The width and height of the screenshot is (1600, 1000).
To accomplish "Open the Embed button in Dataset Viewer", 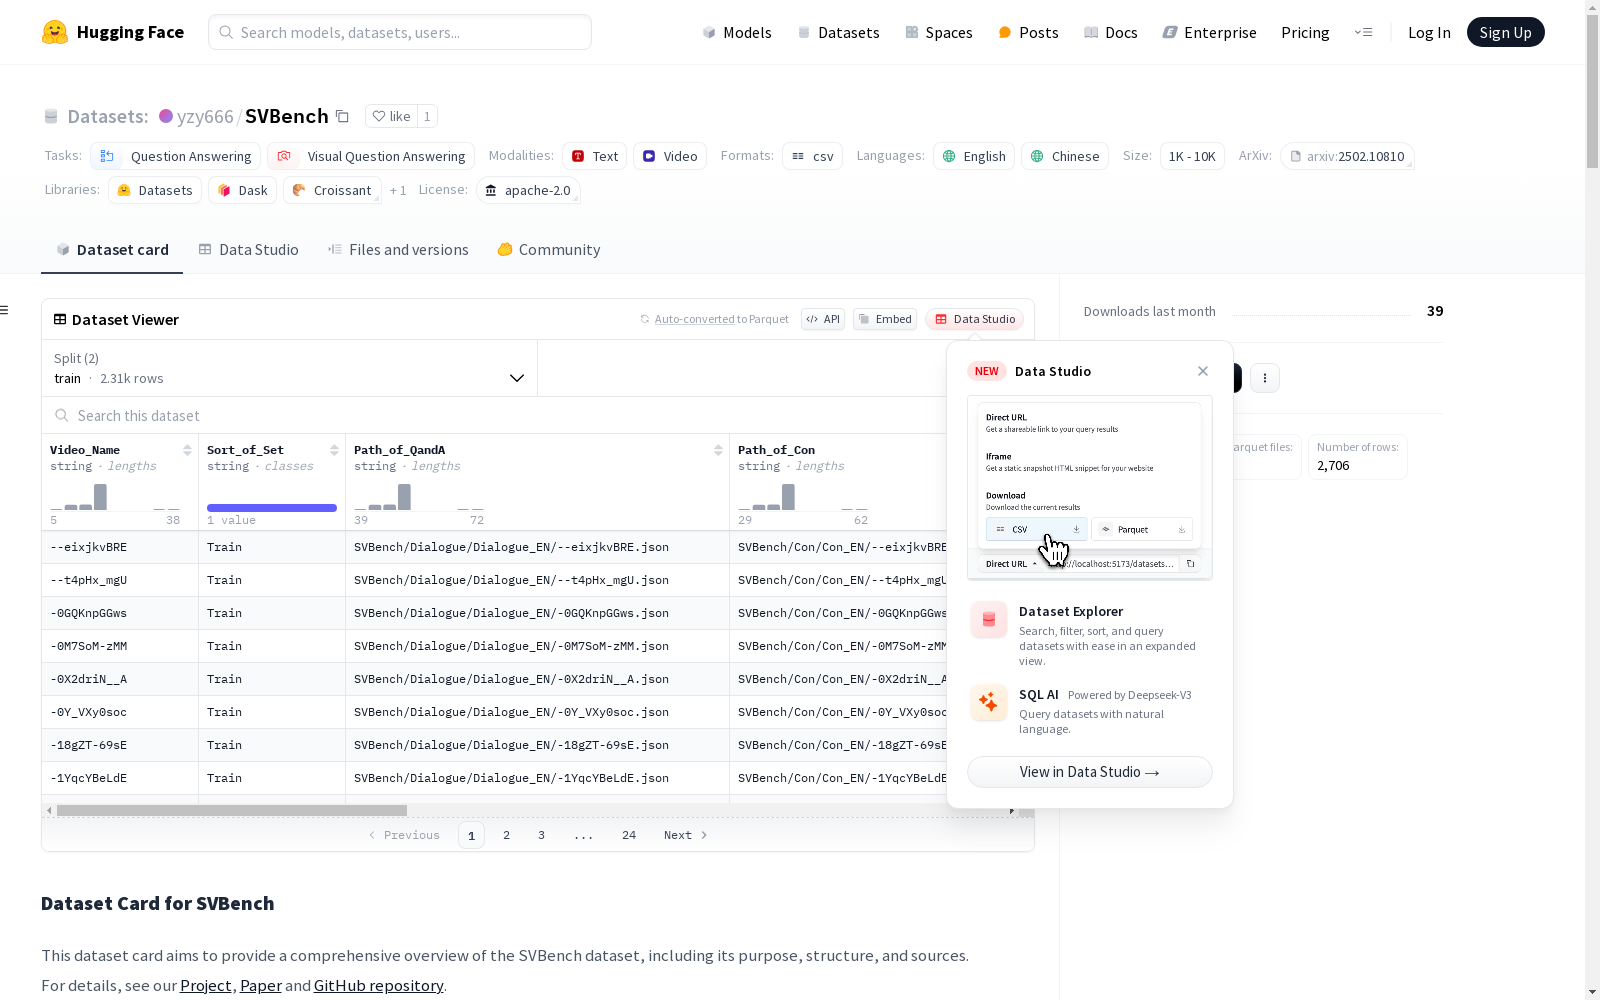I will [x=885, y=319].
